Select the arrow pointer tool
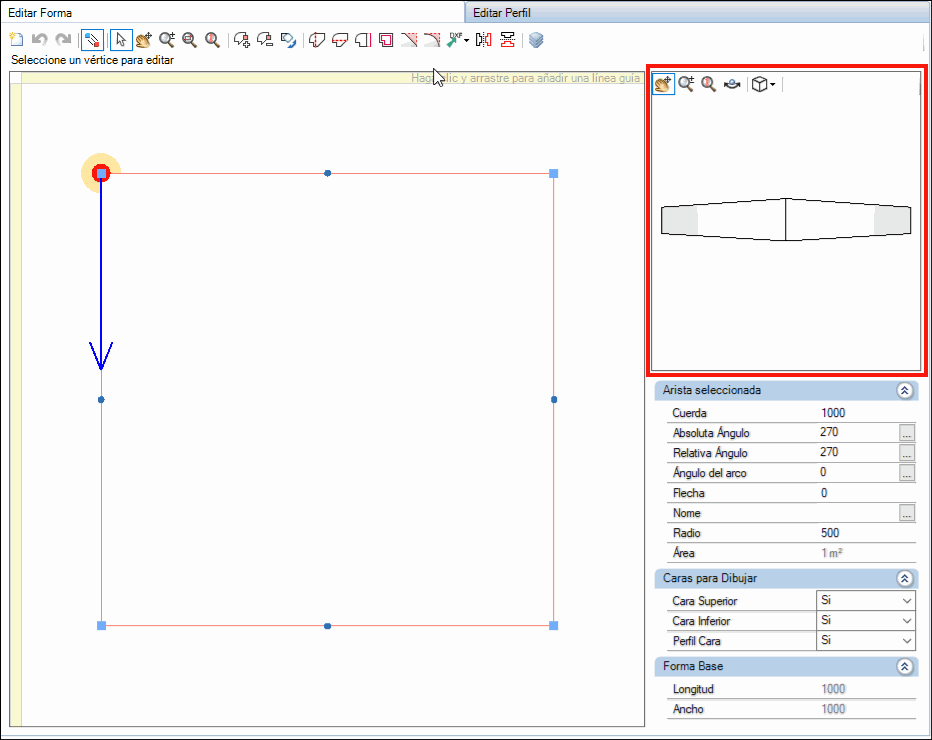 coord(121,40)
